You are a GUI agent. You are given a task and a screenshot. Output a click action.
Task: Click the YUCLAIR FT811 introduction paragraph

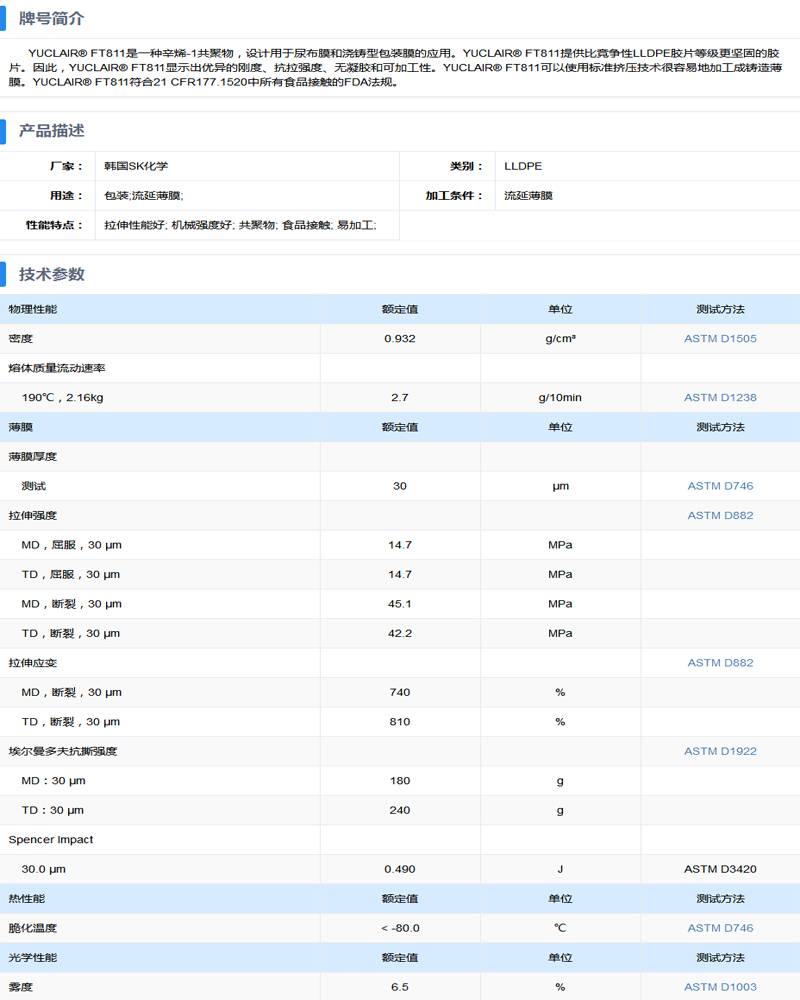pyautogui.click(x=396, y=68)
